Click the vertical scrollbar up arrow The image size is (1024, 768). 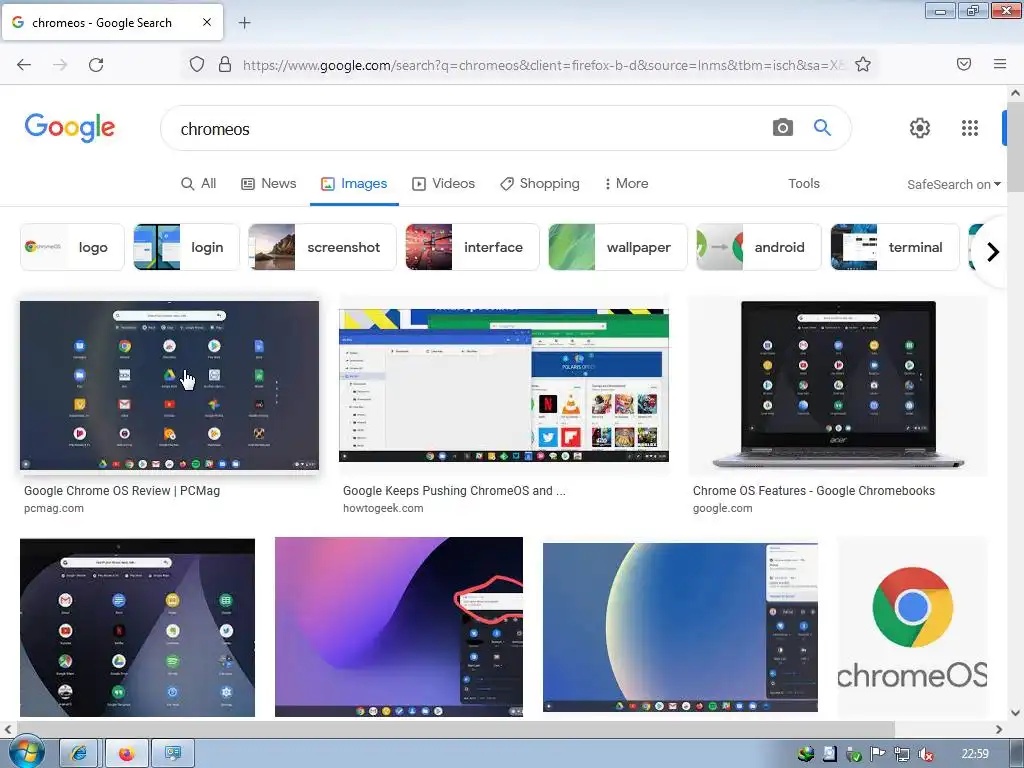[1016, 93]
